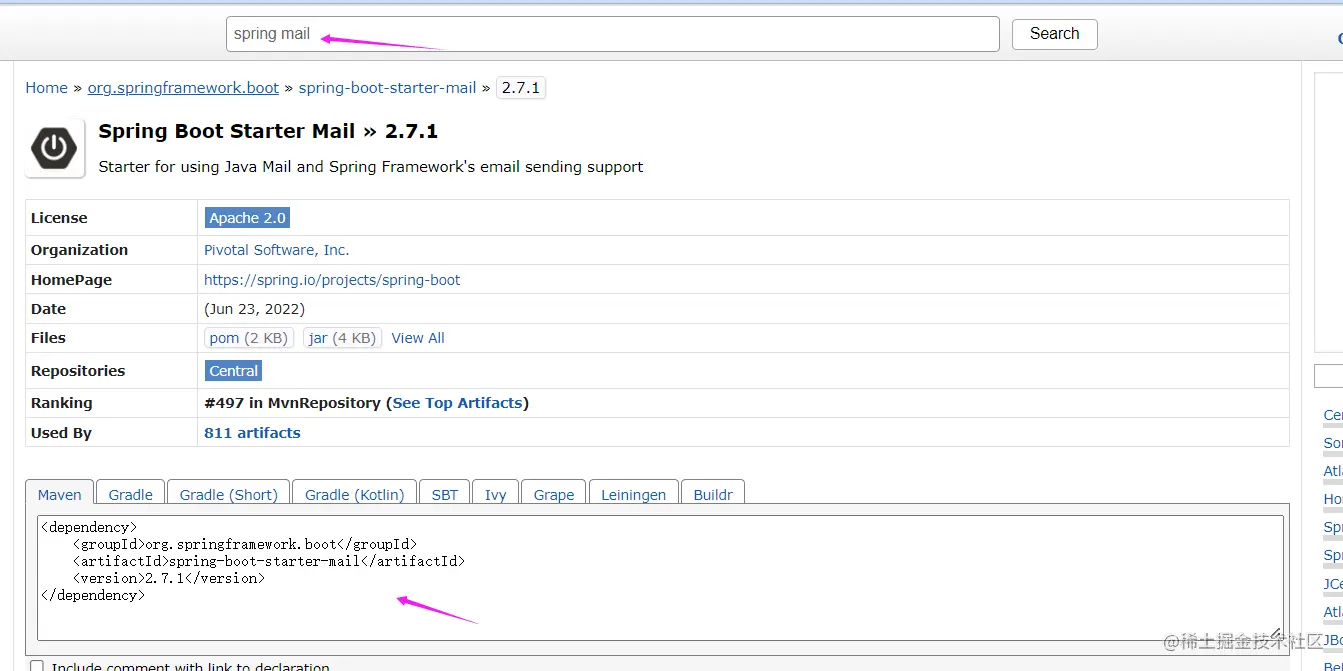Focus the search box containing "spring mail"
Image resolution: width=1343 pixels, height=671 pixels.
613,34
